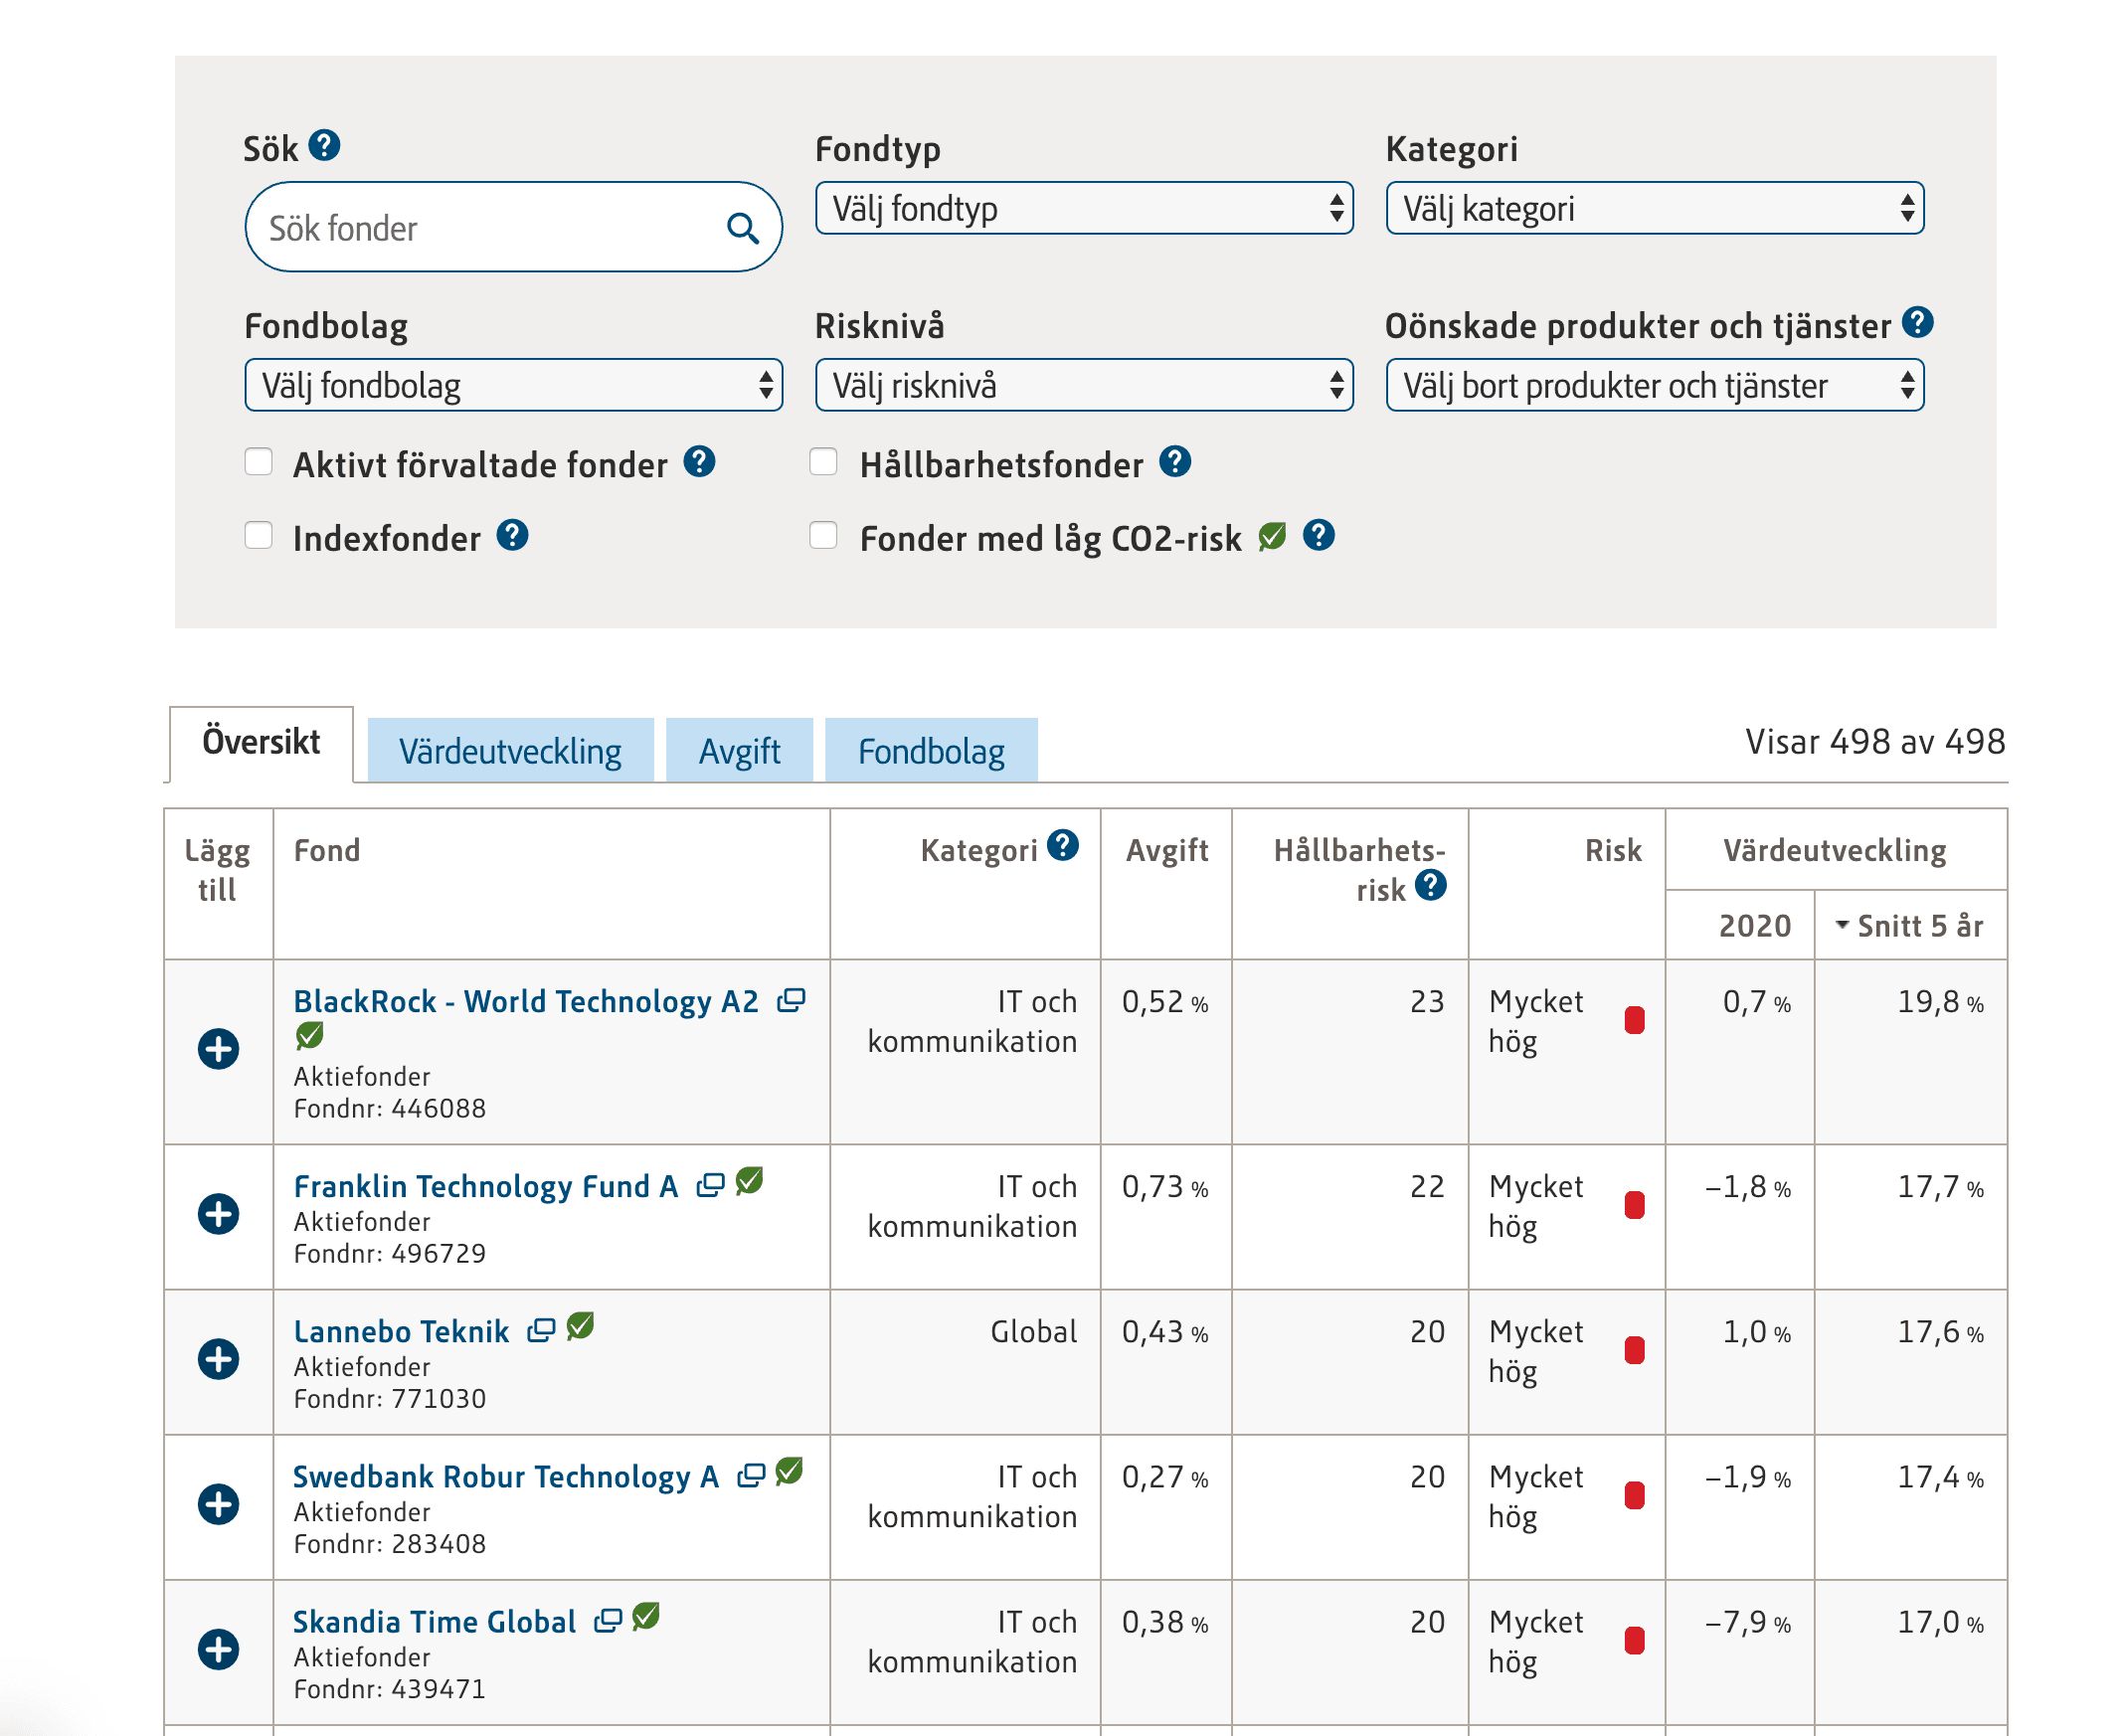Viewport: 2122px width, 1736px height.
Task: Sort by Snitt 5 år column
Action: point(1910,925)
